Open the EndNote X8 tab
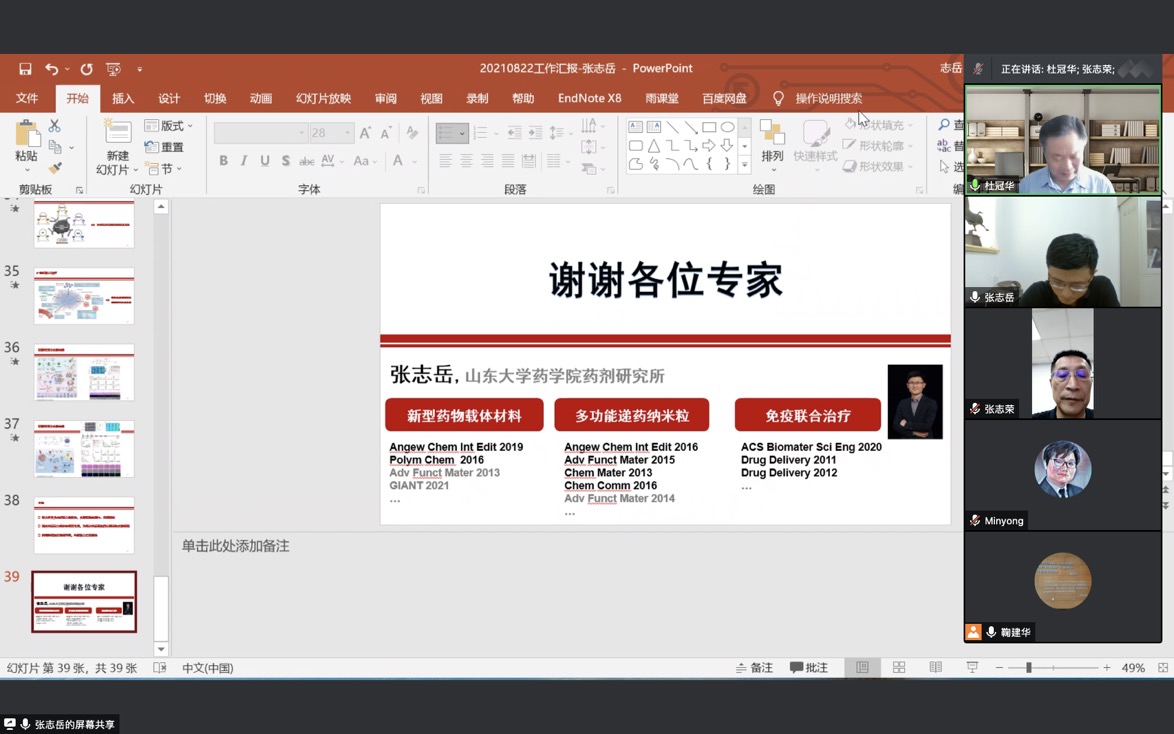 point(589,99)
